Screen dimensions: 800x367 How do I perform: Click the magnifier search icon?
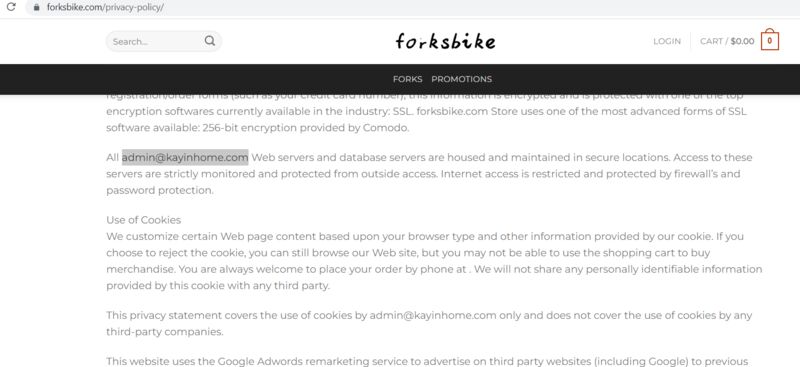[210, 41]
